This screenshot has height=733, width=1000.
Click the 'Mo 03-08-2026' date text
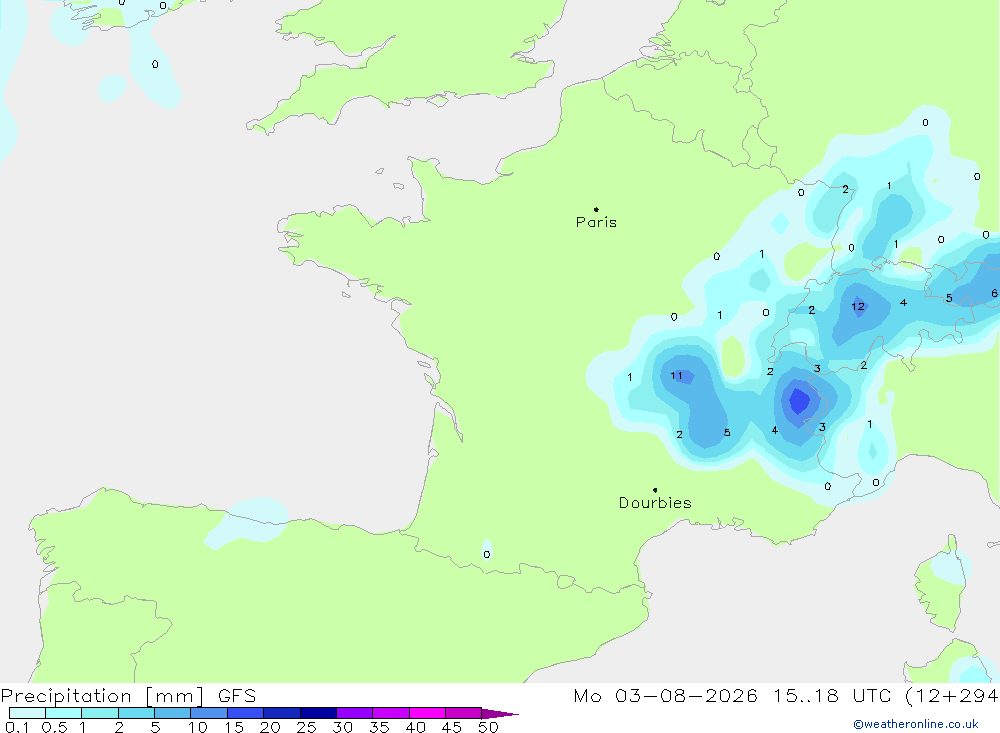(x=666, y=696)
